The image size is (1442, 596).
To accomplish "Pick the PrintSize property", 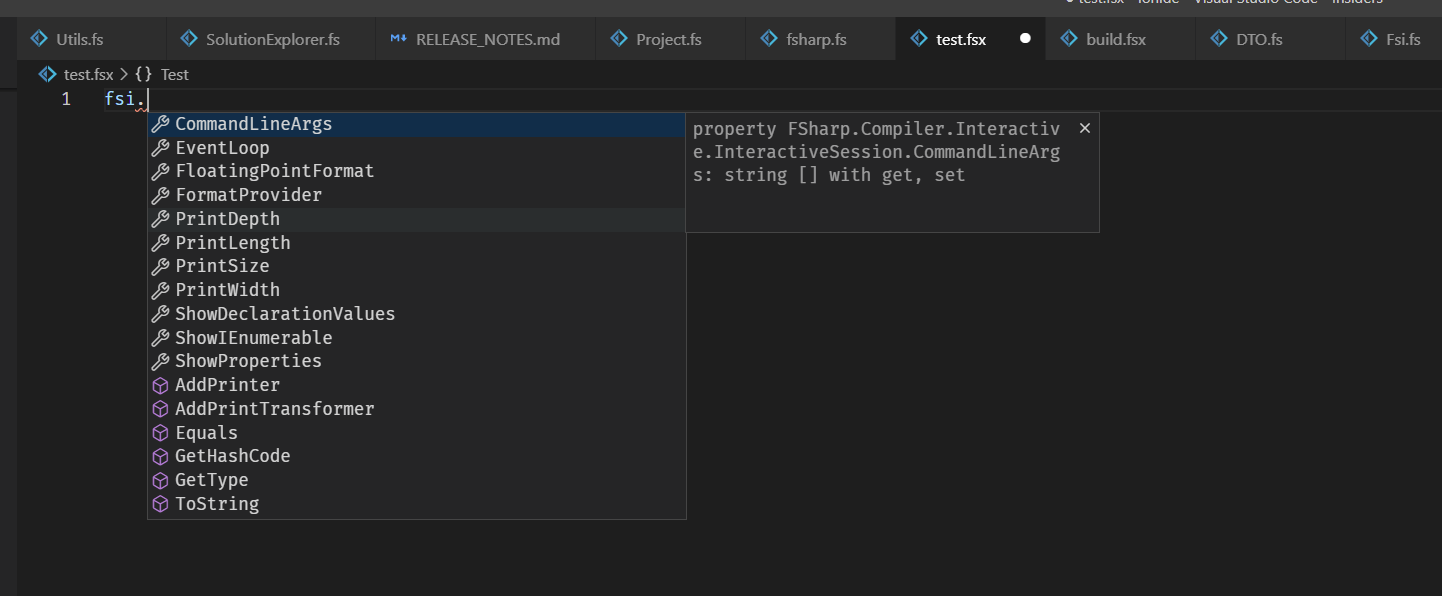I will coord(417,266).
